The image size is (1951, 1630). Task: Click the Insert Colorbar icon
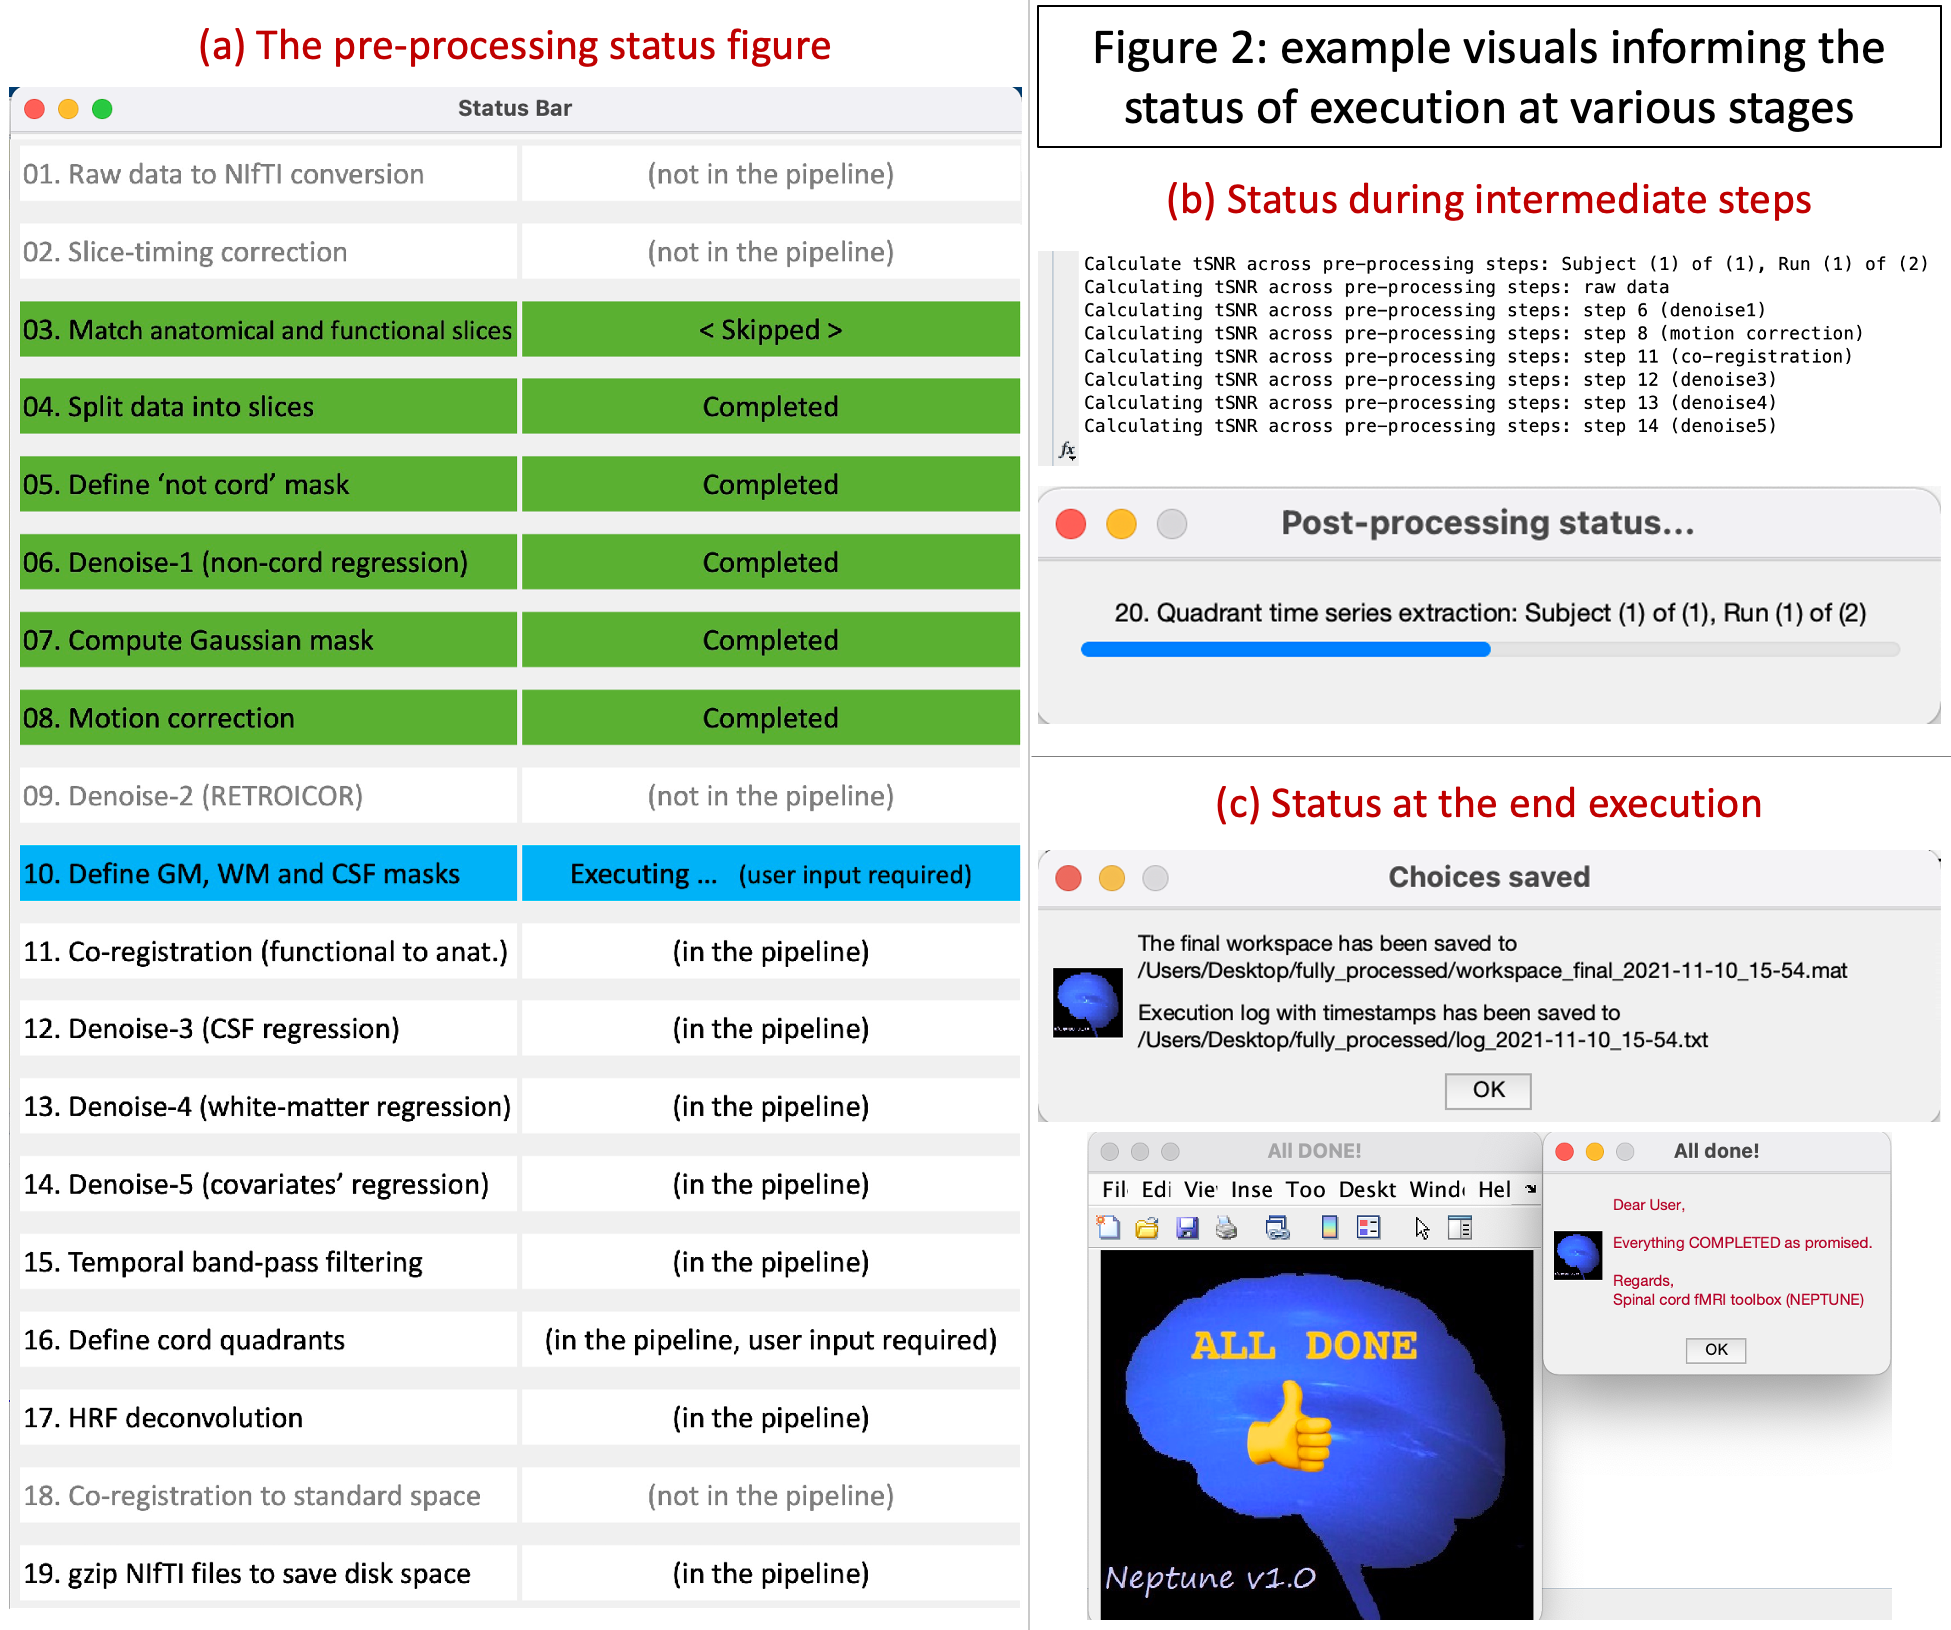tap(1329, 1227)
